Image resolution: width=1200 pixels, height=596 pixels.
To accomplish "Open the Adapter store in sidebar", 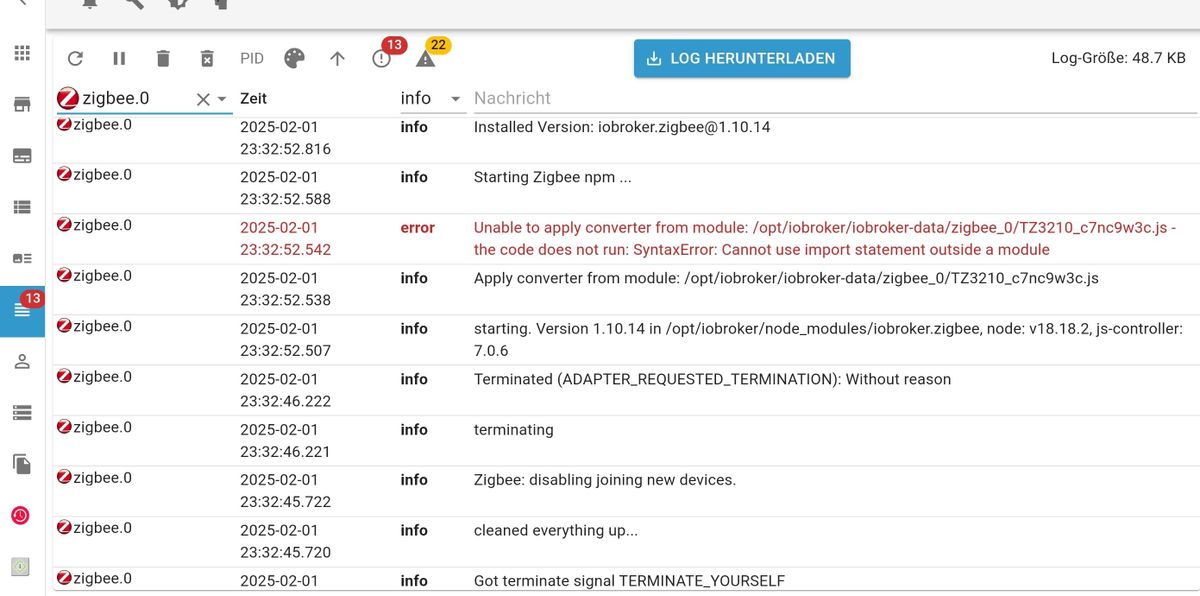I will coord(22,104).
